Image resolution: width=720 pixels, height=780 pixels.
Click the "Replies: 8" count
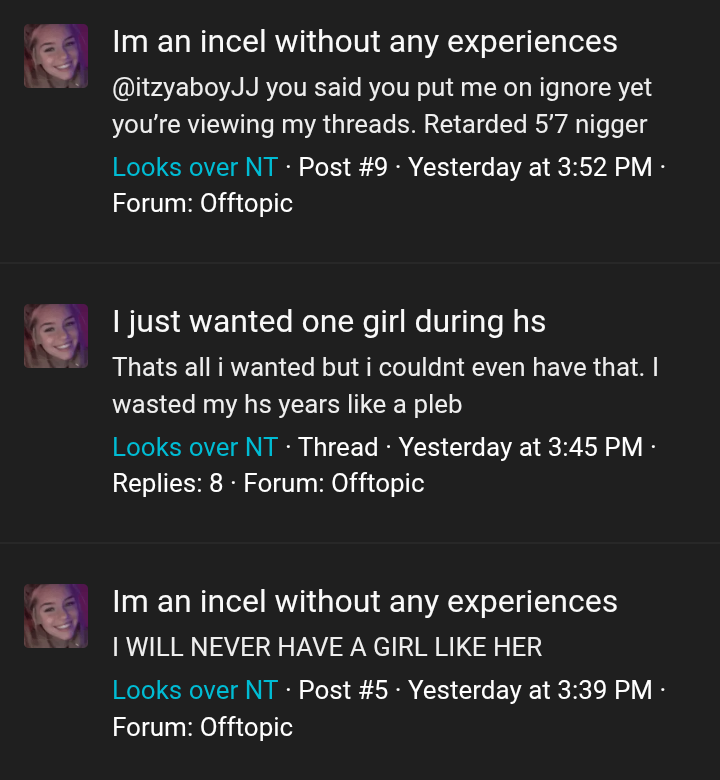[167, 483]
